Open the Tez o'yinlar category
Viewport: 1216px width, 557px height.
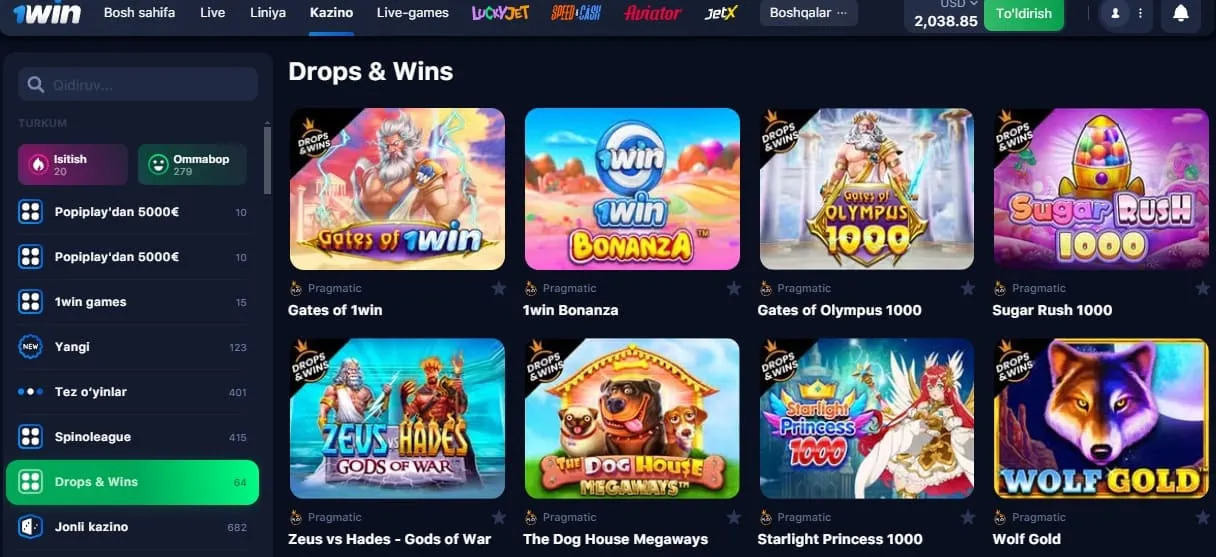point(132,392)
